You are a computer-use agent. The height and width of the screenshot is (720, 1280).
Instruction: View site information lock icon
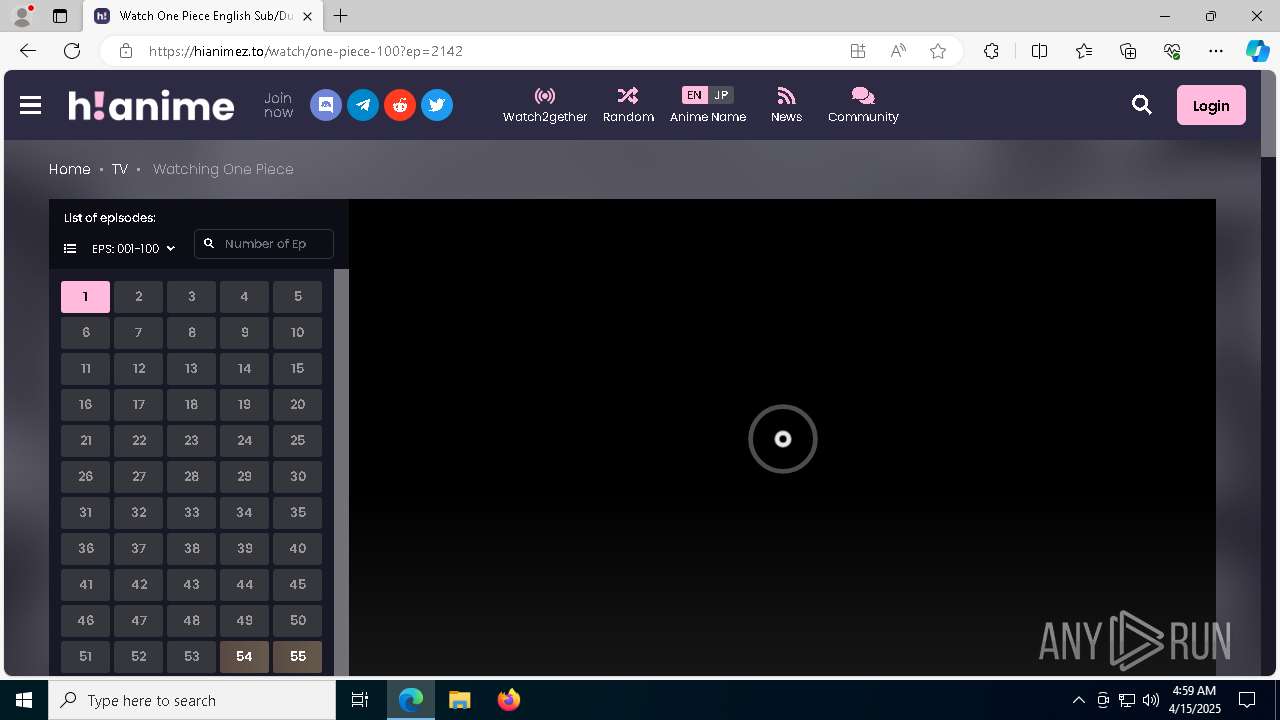coord(125,51)
